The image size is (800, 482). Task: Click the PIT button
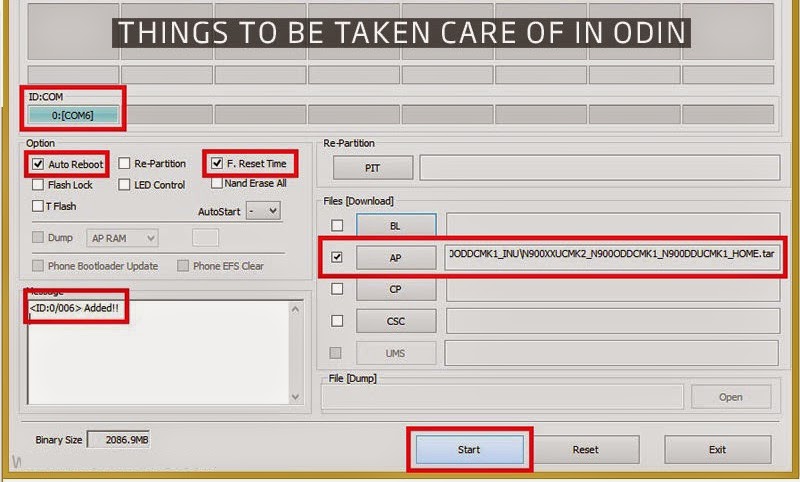[x=373, y=168]
